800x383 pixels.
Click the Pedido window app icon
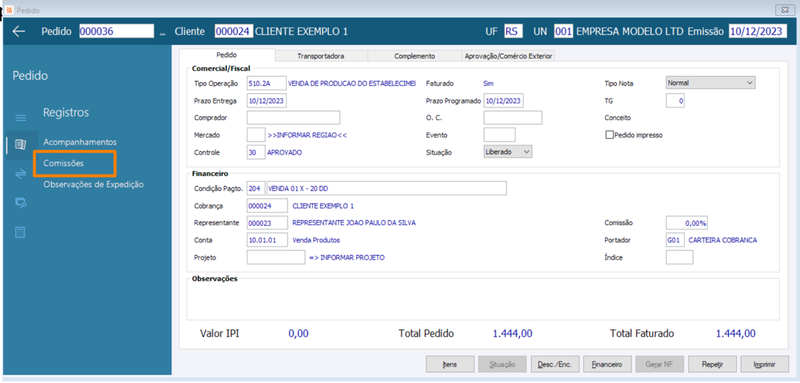click(x=8, y=10)
